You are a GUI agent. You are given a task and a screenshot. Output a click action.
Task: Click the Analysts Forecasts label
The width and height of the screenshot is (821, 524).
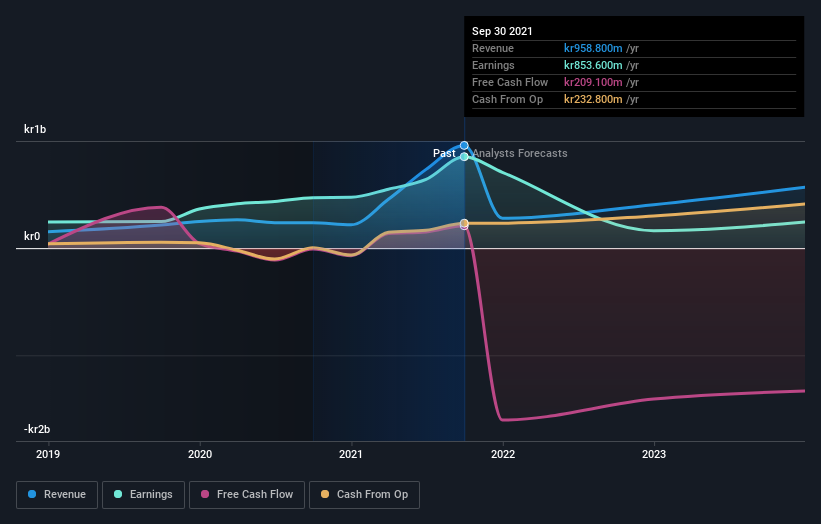520,153
